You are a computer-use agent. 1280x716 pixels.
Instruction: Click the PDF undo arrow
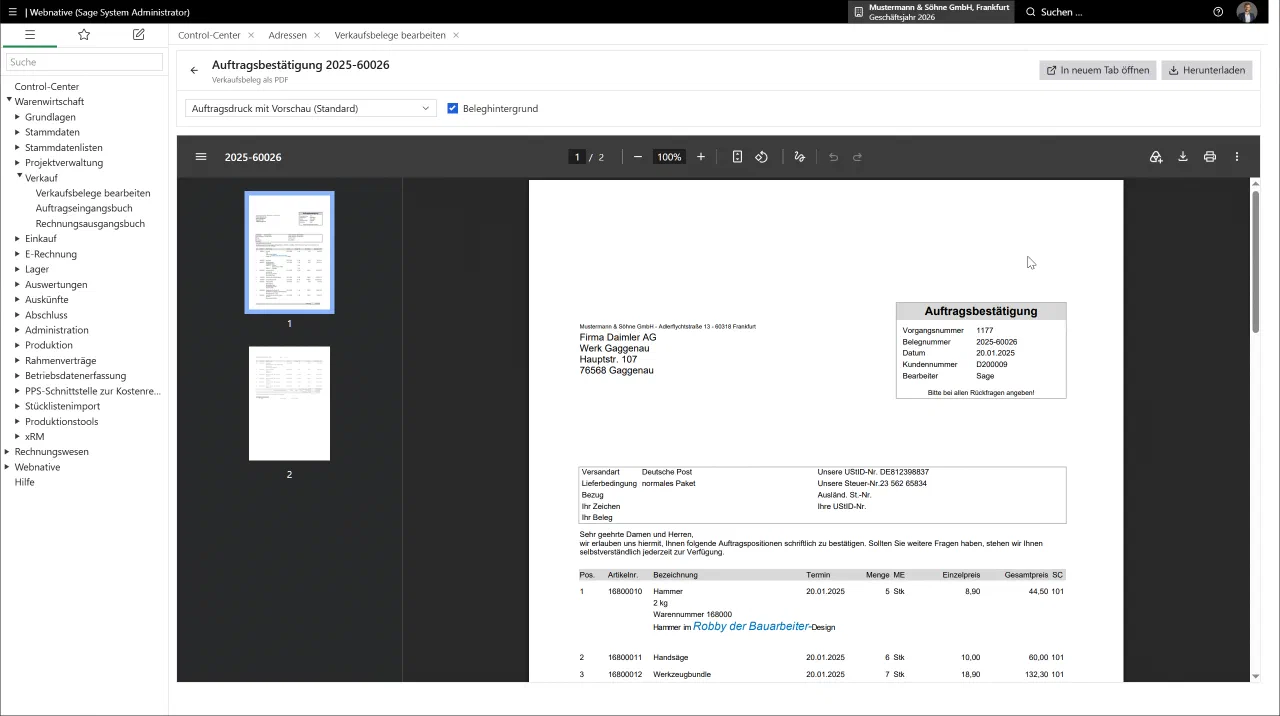[x=833, y=157]
